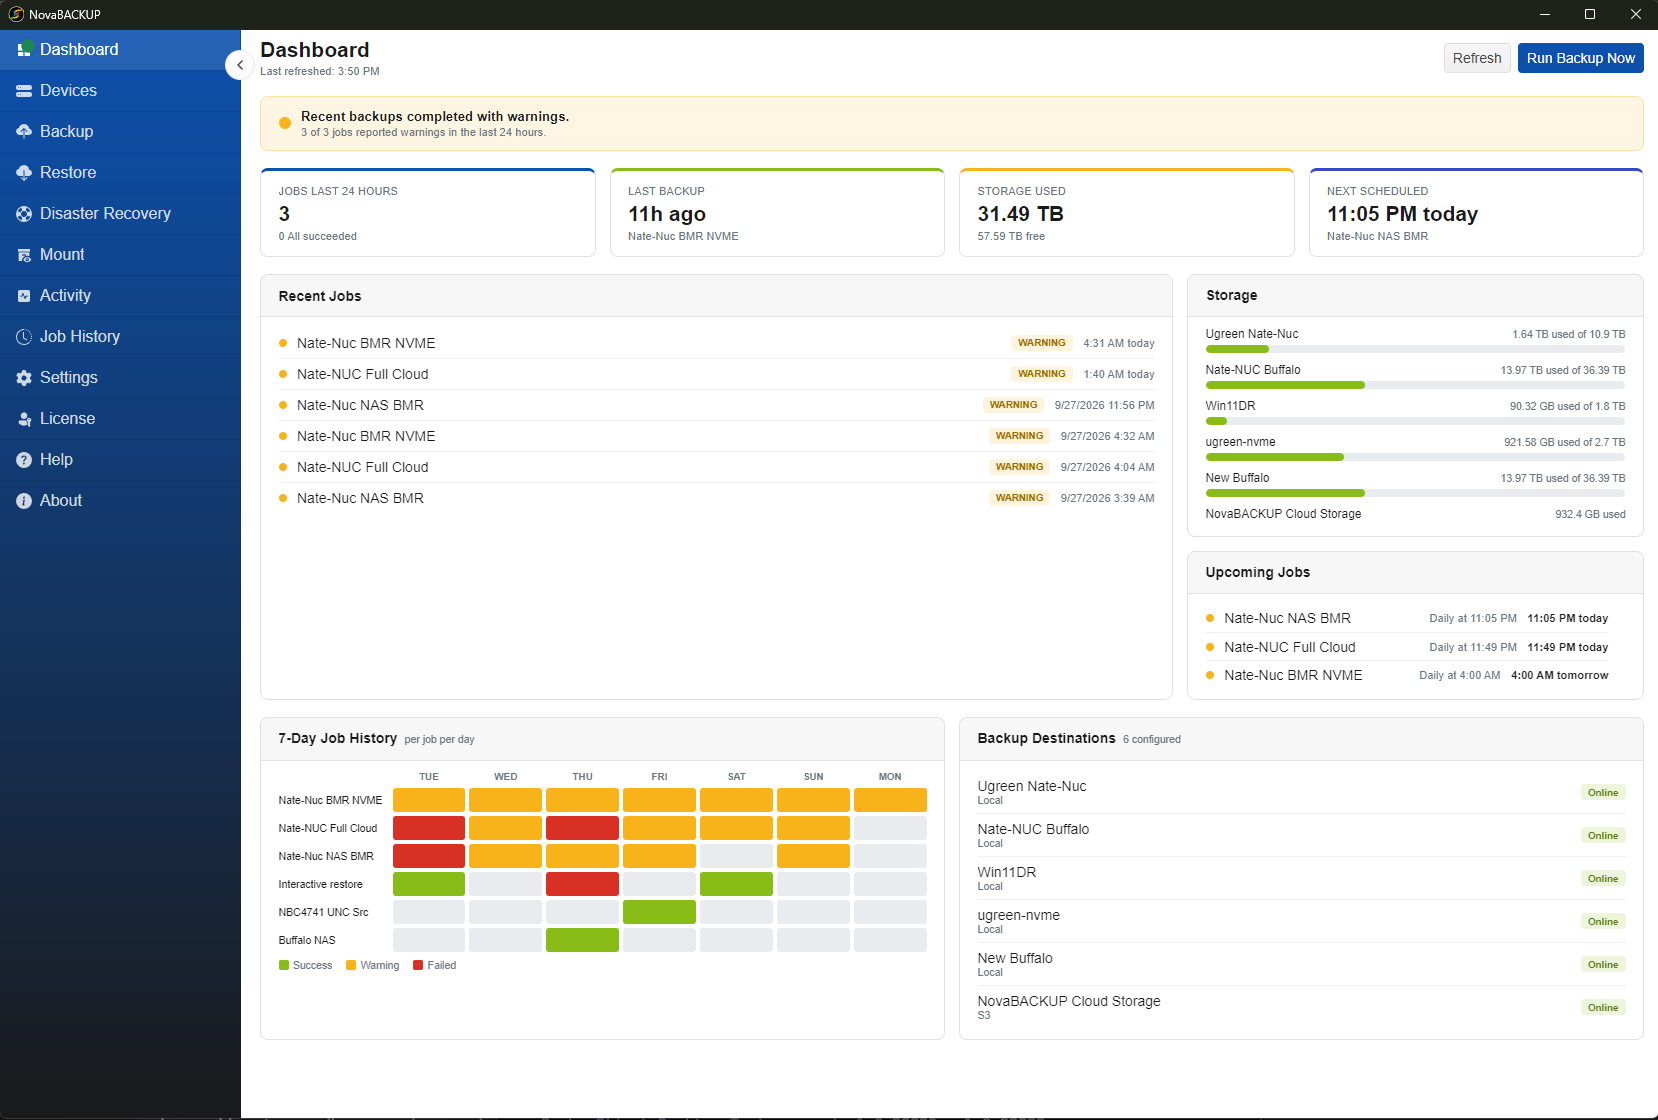Click the red Thursday cell for Interactive restore
Screen dimensions: 1658x1120
pyautogui.click(x=582, y=884)
